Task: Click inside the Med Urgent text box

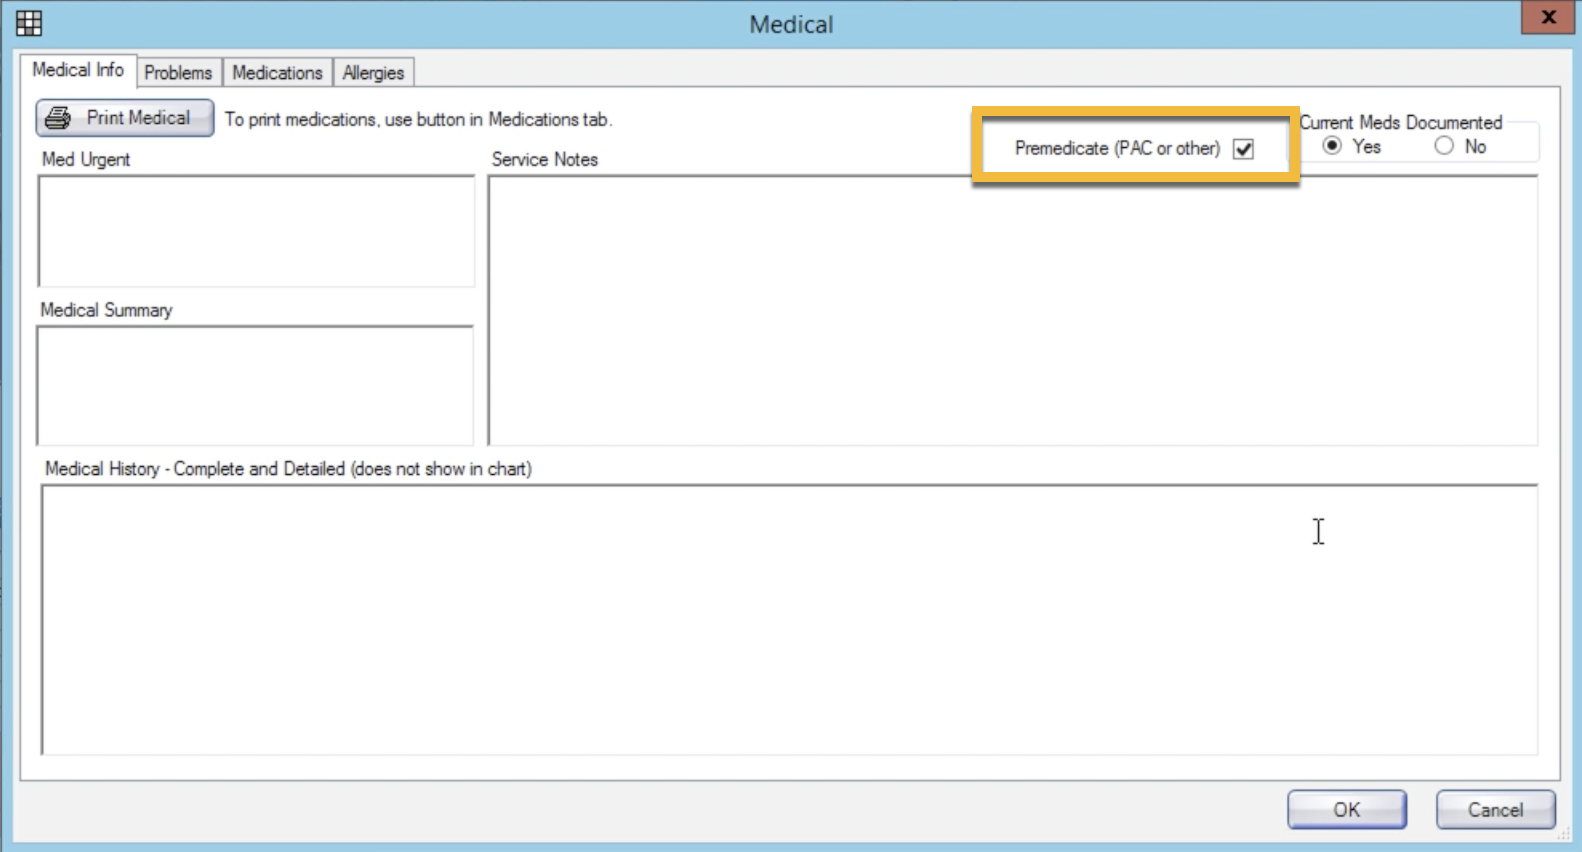Action: click(x=256, y=231)
